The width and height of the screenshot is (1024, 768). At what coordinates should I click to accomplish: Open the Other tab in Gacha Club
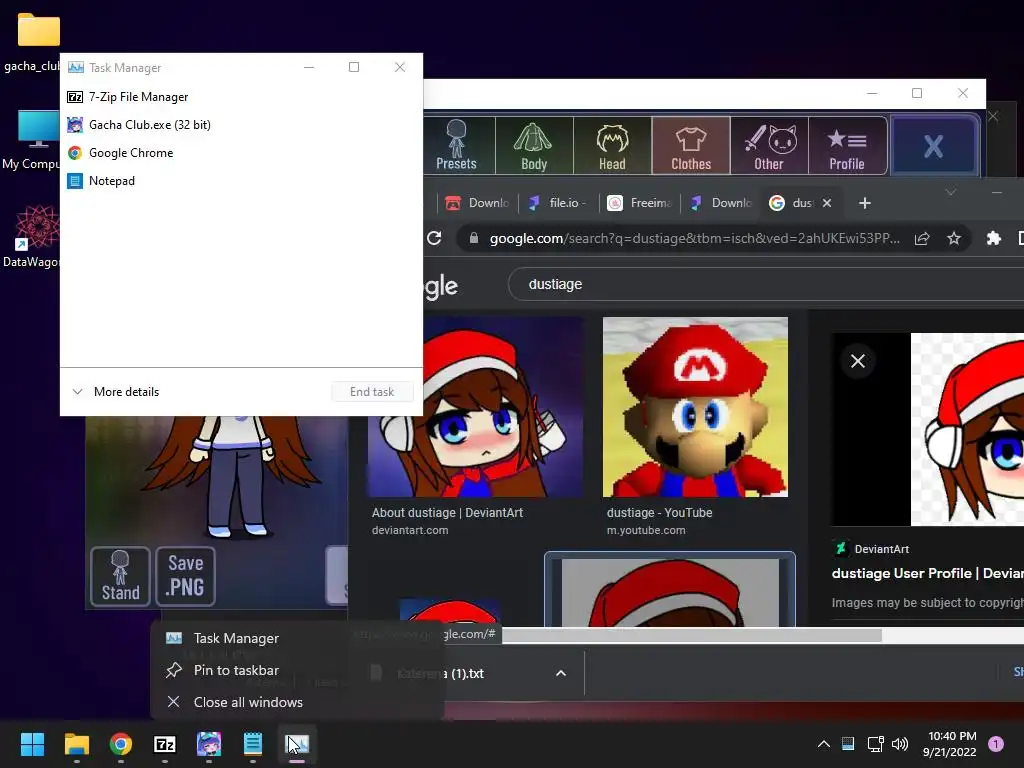[769, 146]
